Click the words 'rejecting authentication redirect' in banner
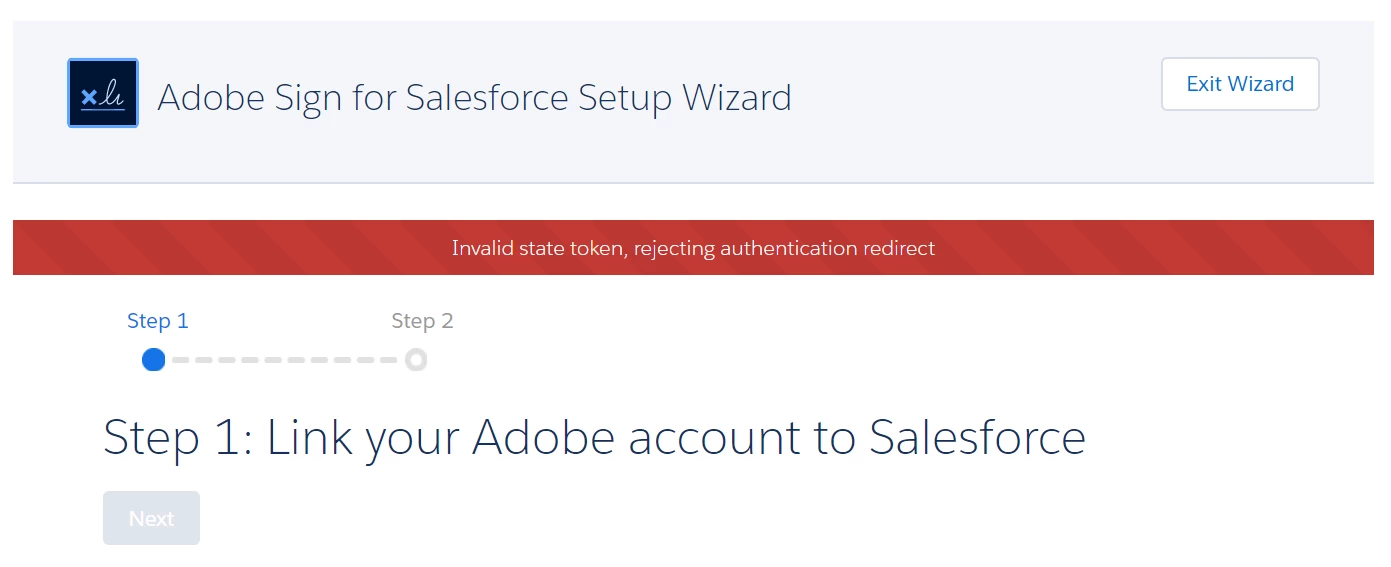 tap(786, 248)
